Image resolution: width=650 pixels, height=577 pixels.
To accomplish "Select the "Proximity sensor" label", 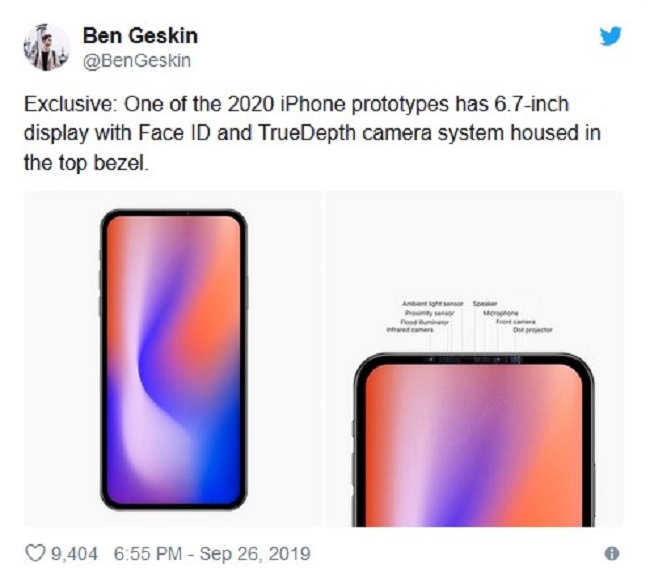I will click(431, 312).
